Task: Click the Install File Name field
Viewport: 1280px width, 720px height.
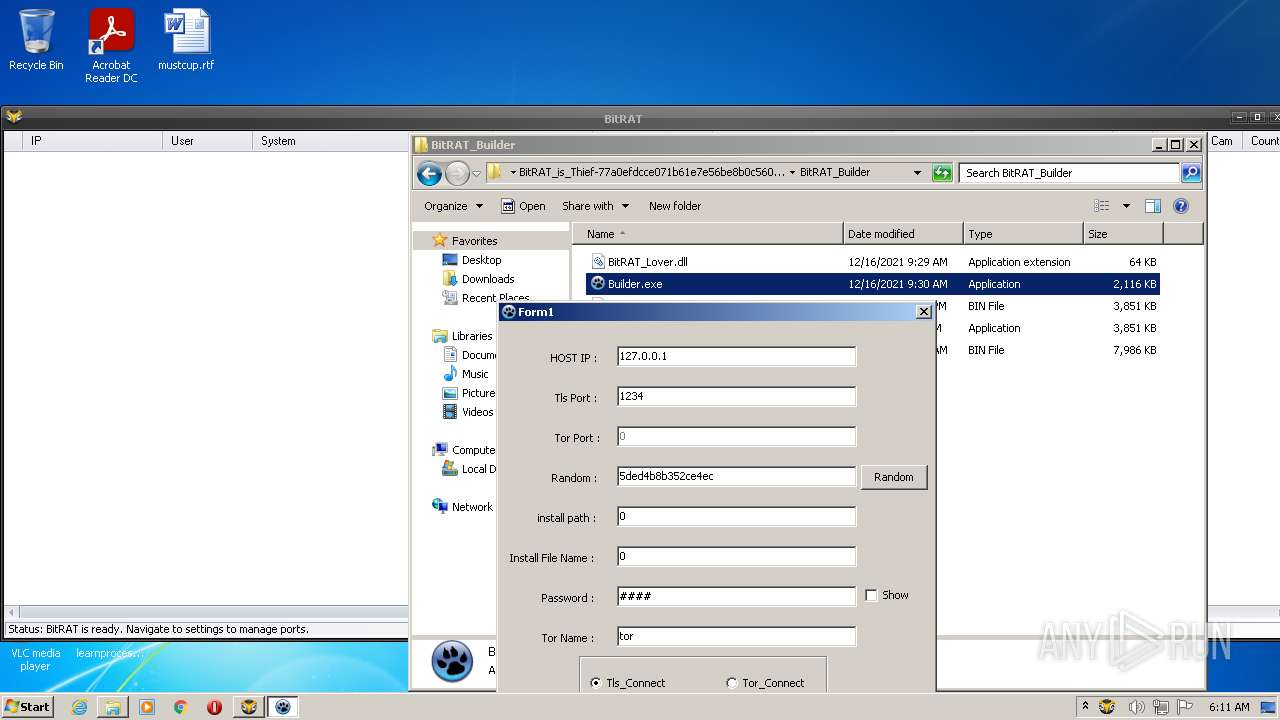Action: [737, 556]
